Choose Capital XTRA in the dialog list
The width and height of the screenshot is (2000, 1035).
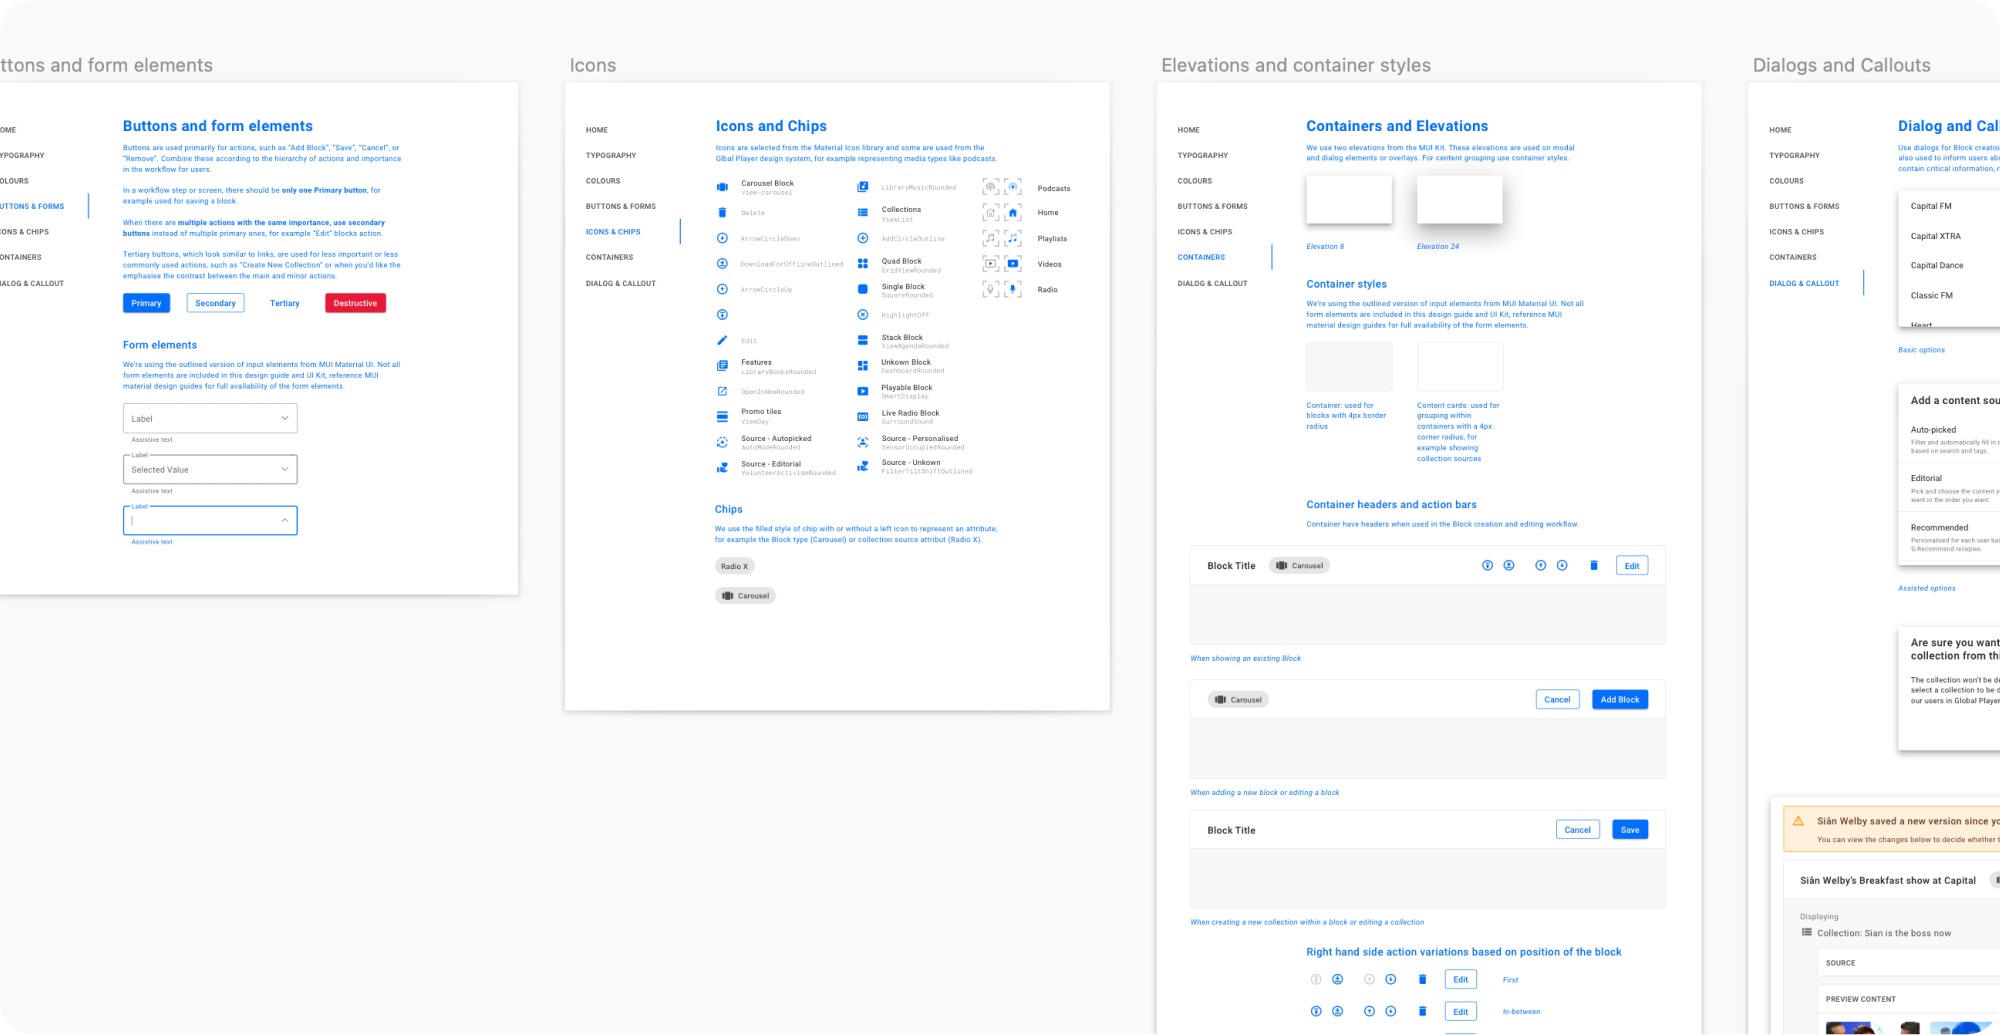[x=1936, y=236]
